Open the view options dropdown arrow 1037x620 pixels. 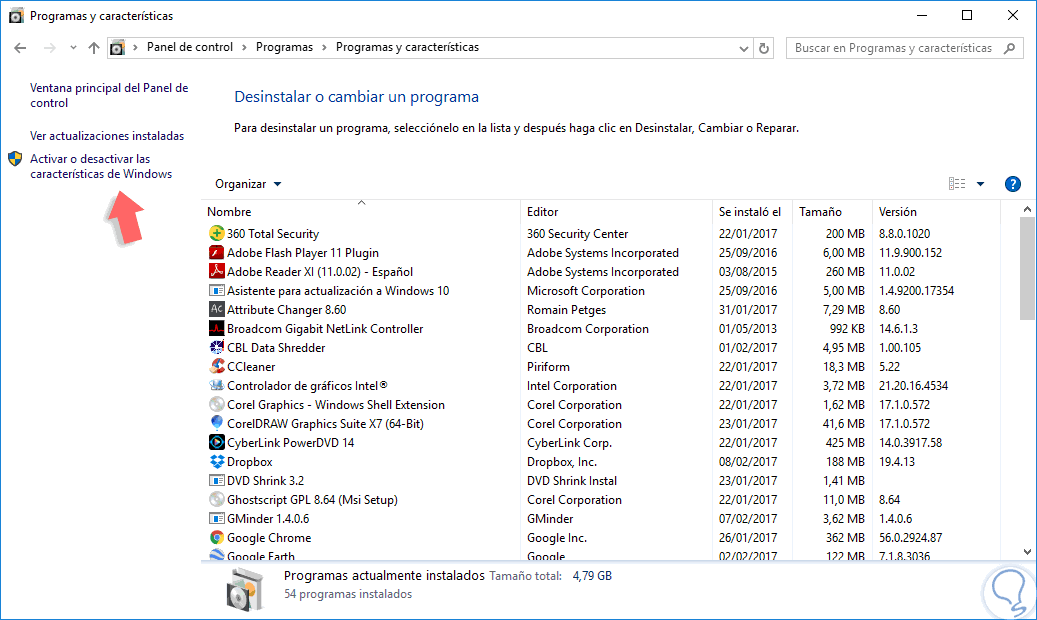pos(980,184)
